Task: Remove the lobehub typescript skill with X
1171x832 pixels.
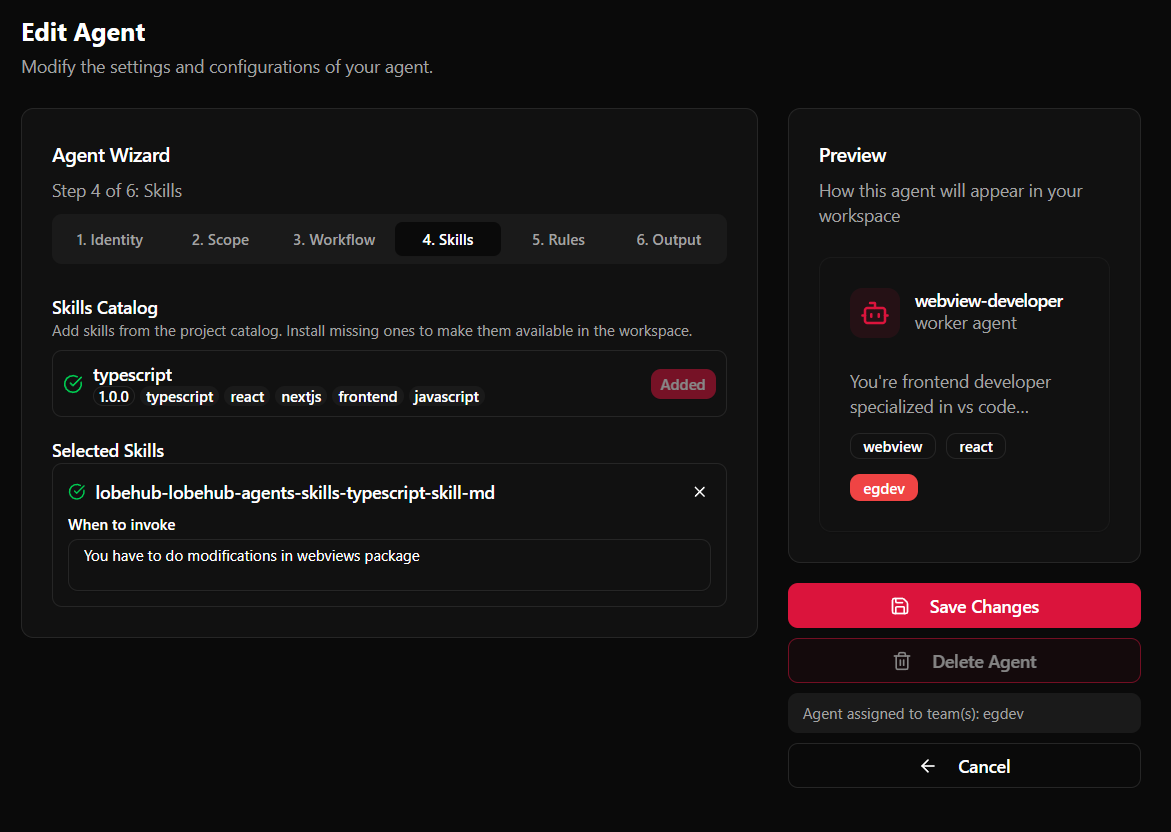Action: [700, 492]
